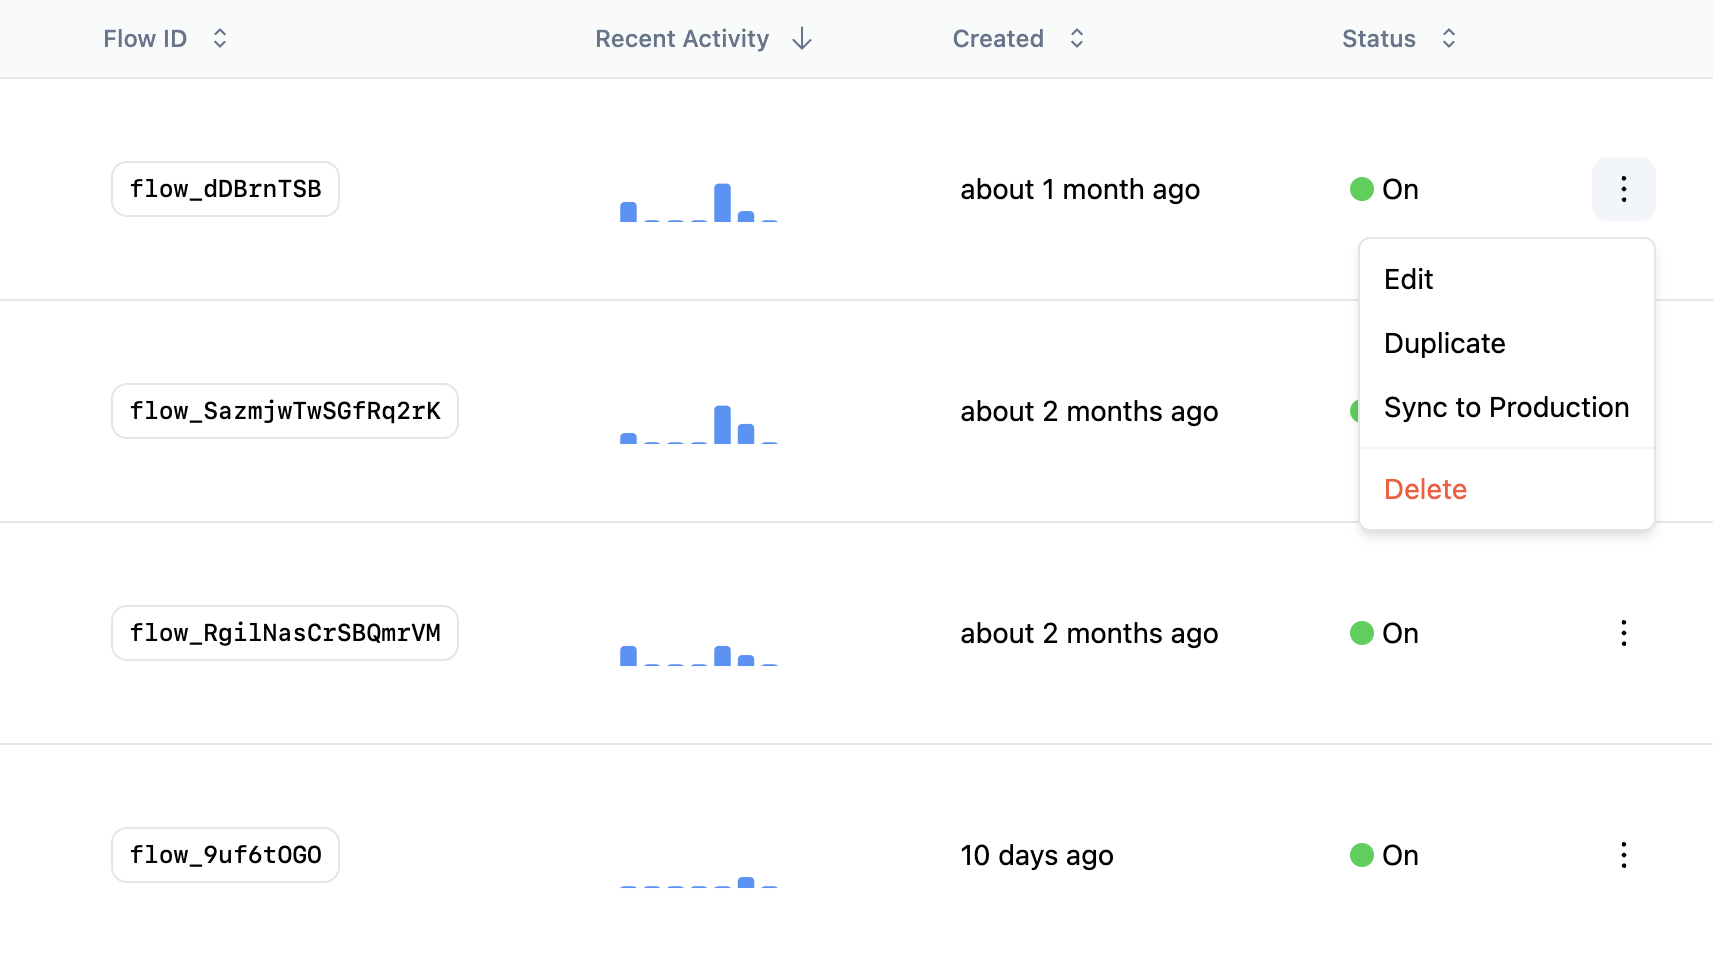Click the flow_SazmjwTwSGfRq2rK ID badge
1713x962 pixels.
click(285, 411)
